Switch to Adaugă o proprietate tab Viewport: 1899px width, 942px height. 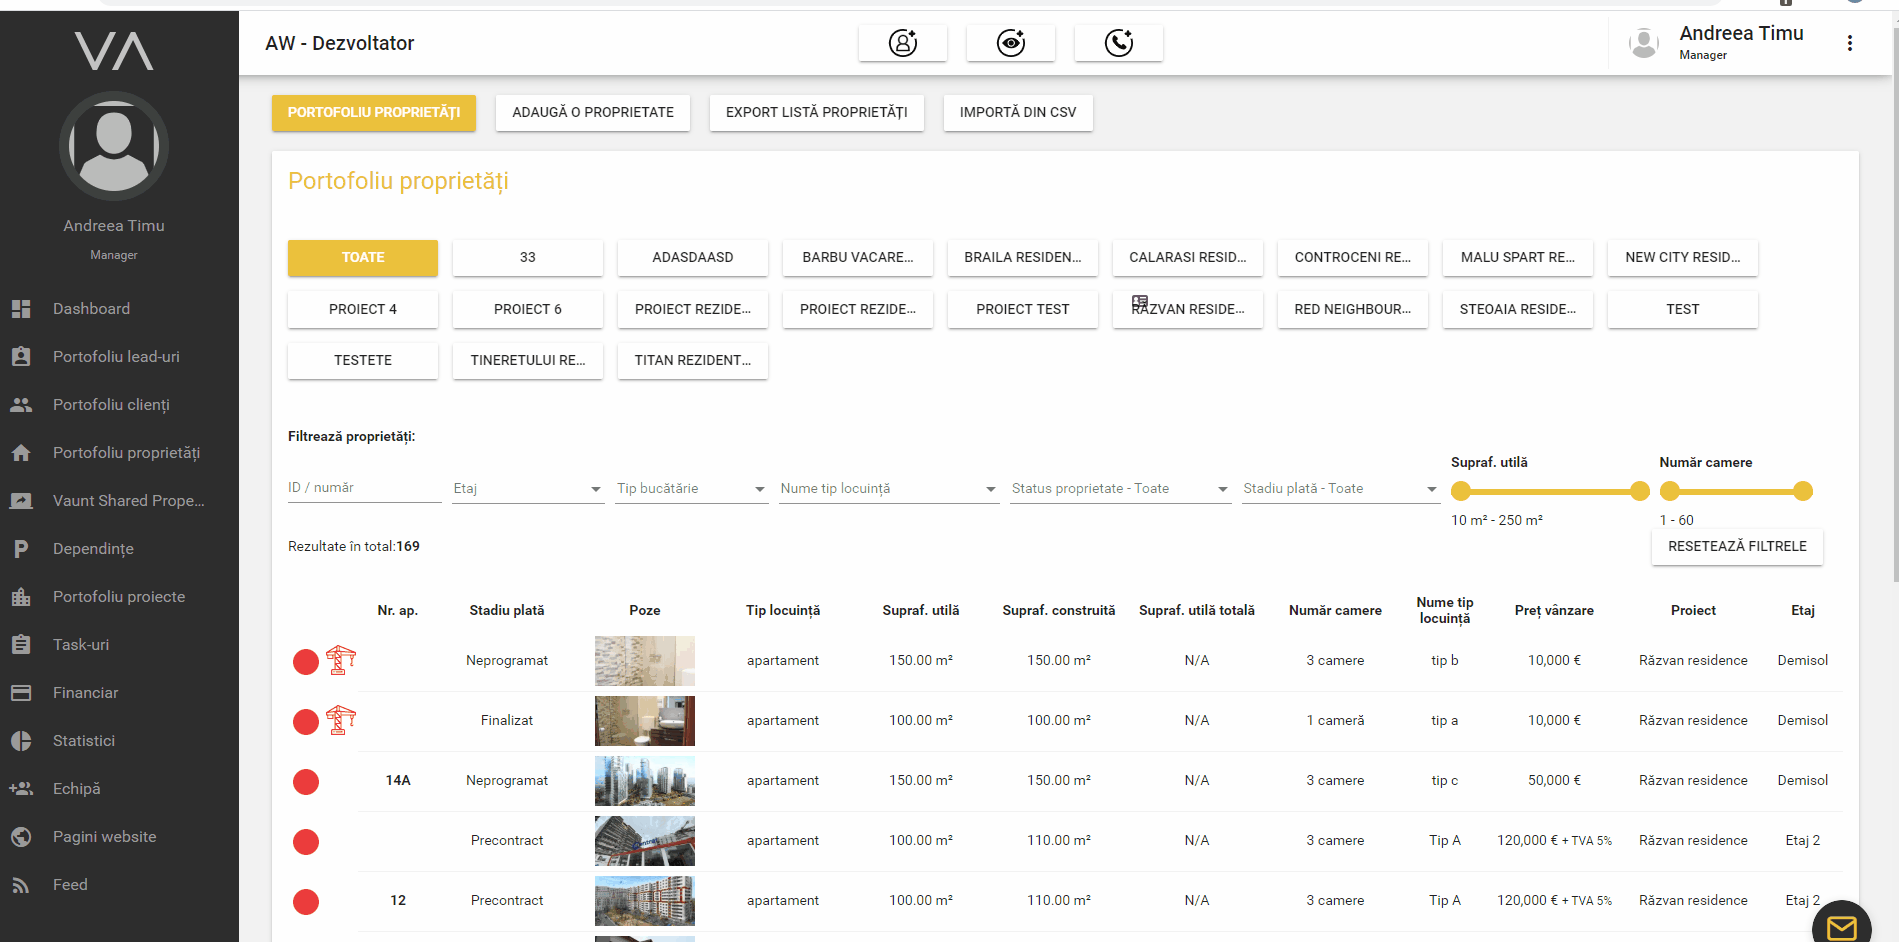click(593, 113)
